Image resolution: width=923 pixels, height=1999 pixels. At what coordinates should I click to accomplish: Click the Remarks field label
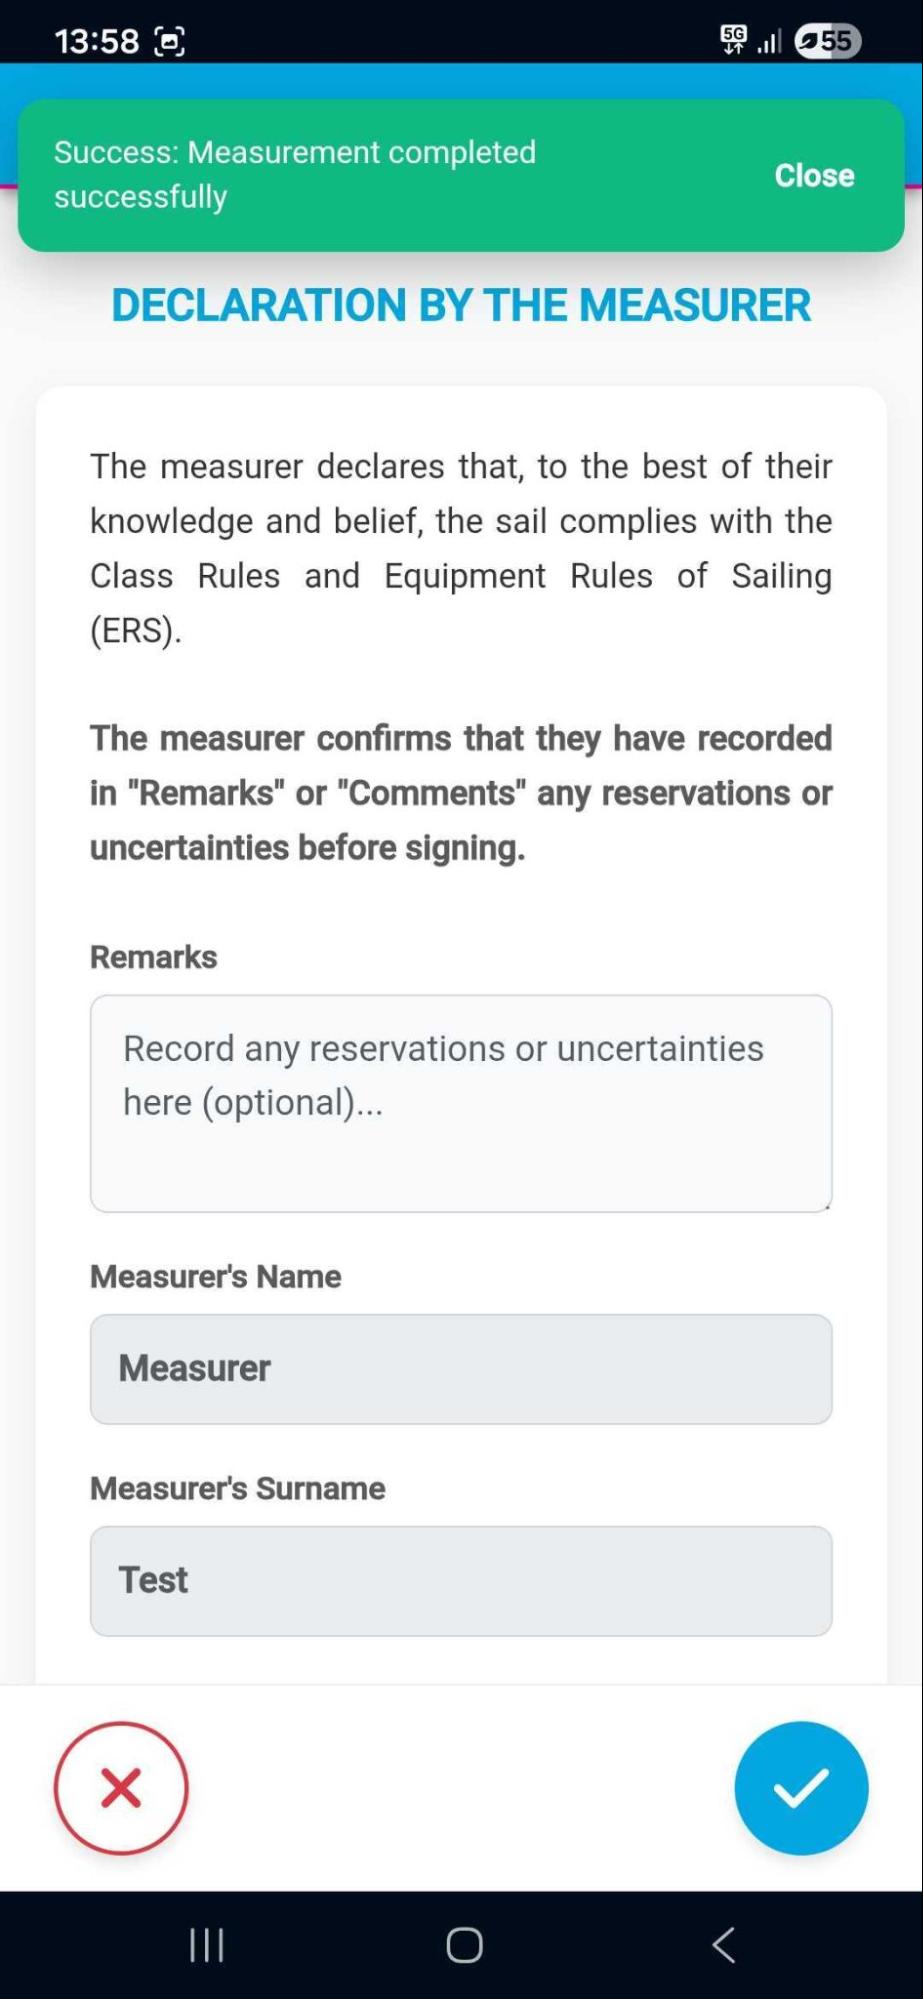(x=154, y=957)
